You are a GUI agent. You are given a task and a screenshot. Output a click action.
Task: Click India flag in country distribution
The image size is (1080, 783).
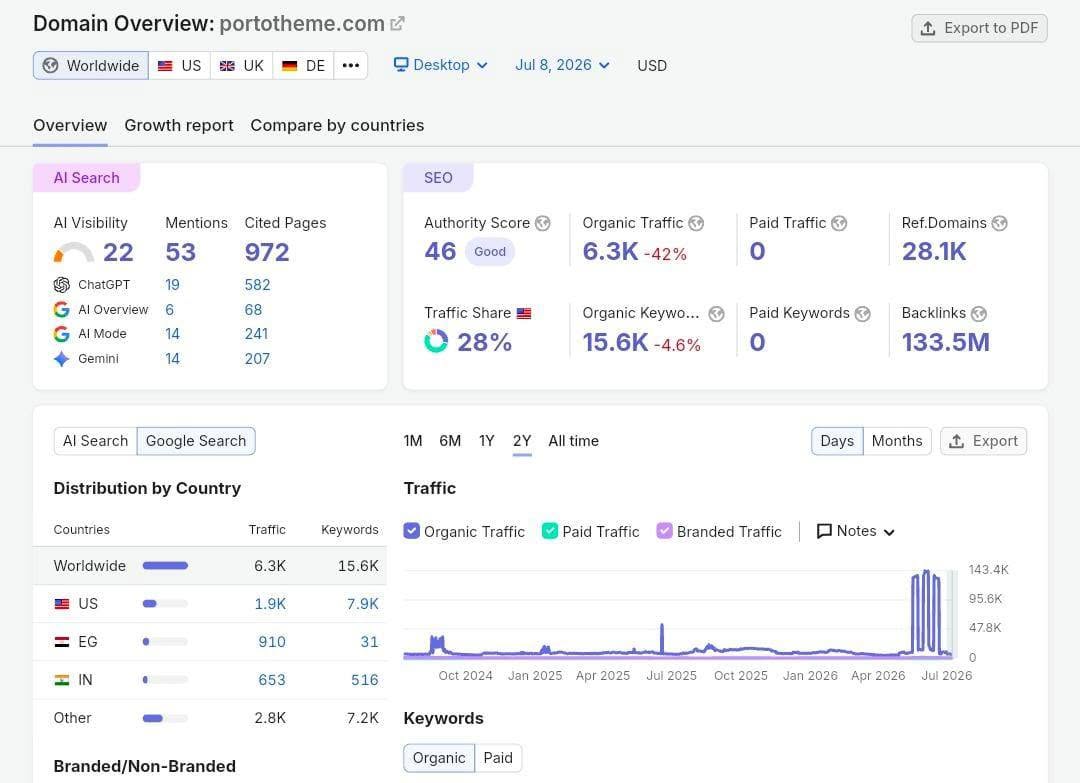[62, 680]
